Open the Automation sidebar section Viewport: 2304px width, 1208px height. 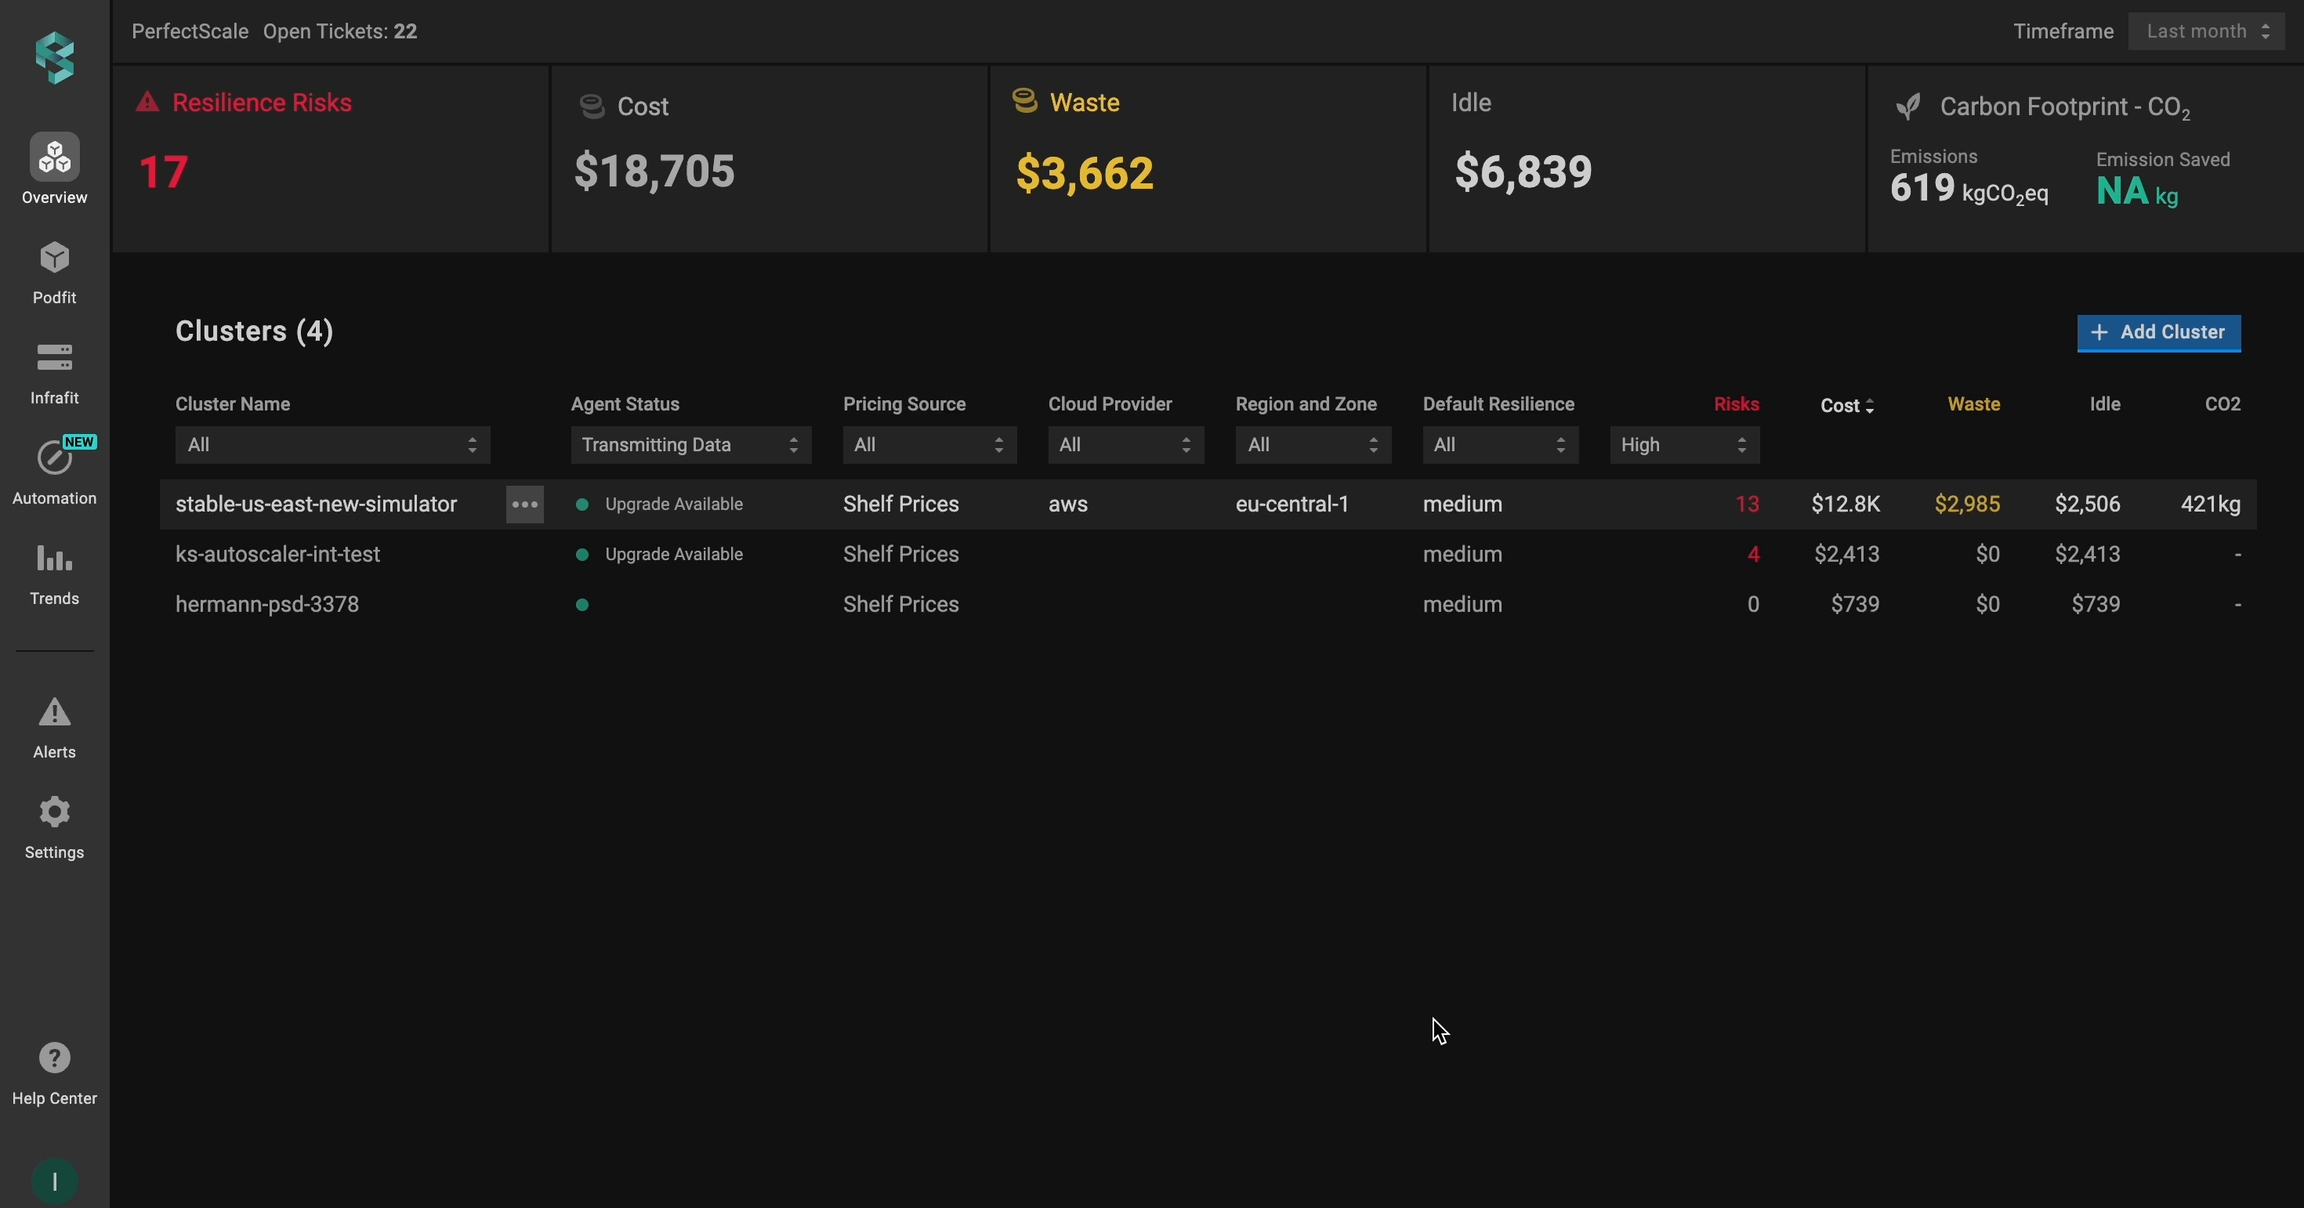point(55,459)
